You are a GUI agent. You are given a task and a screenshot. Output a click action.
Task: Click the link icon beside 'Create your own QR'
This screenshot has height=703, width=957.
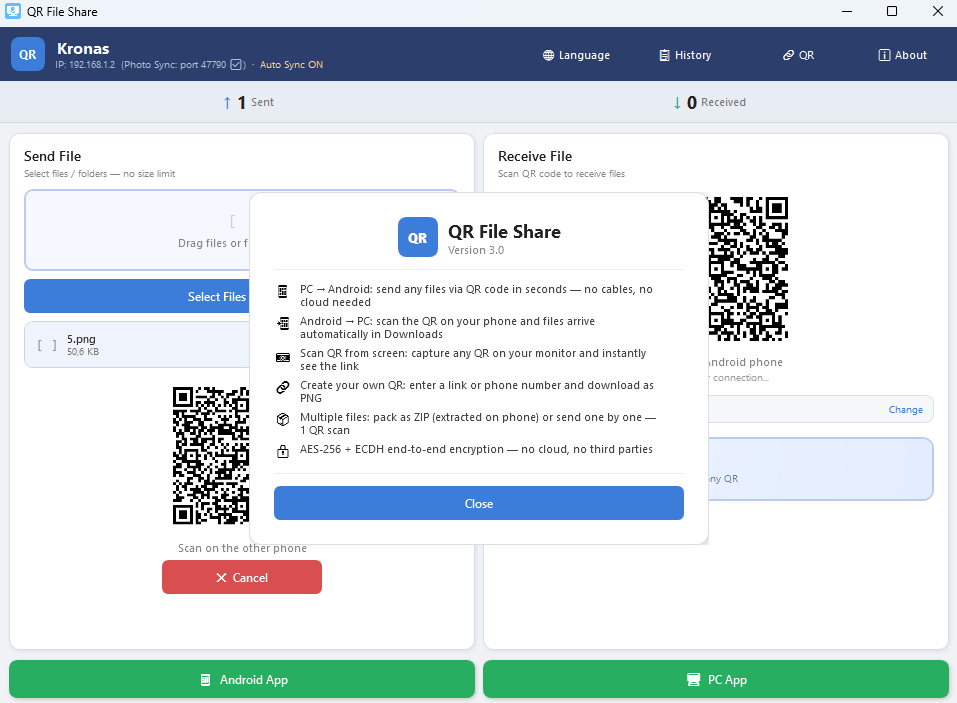(x=285, y=385)
